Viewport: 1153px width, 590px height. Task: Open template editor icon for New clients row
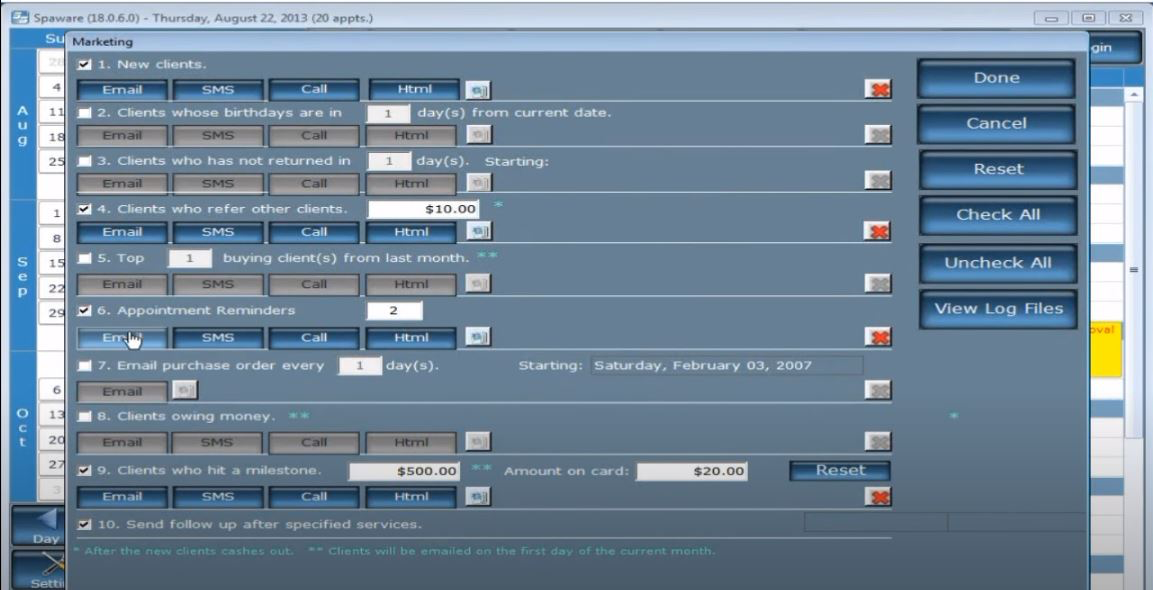click(478, 90)
